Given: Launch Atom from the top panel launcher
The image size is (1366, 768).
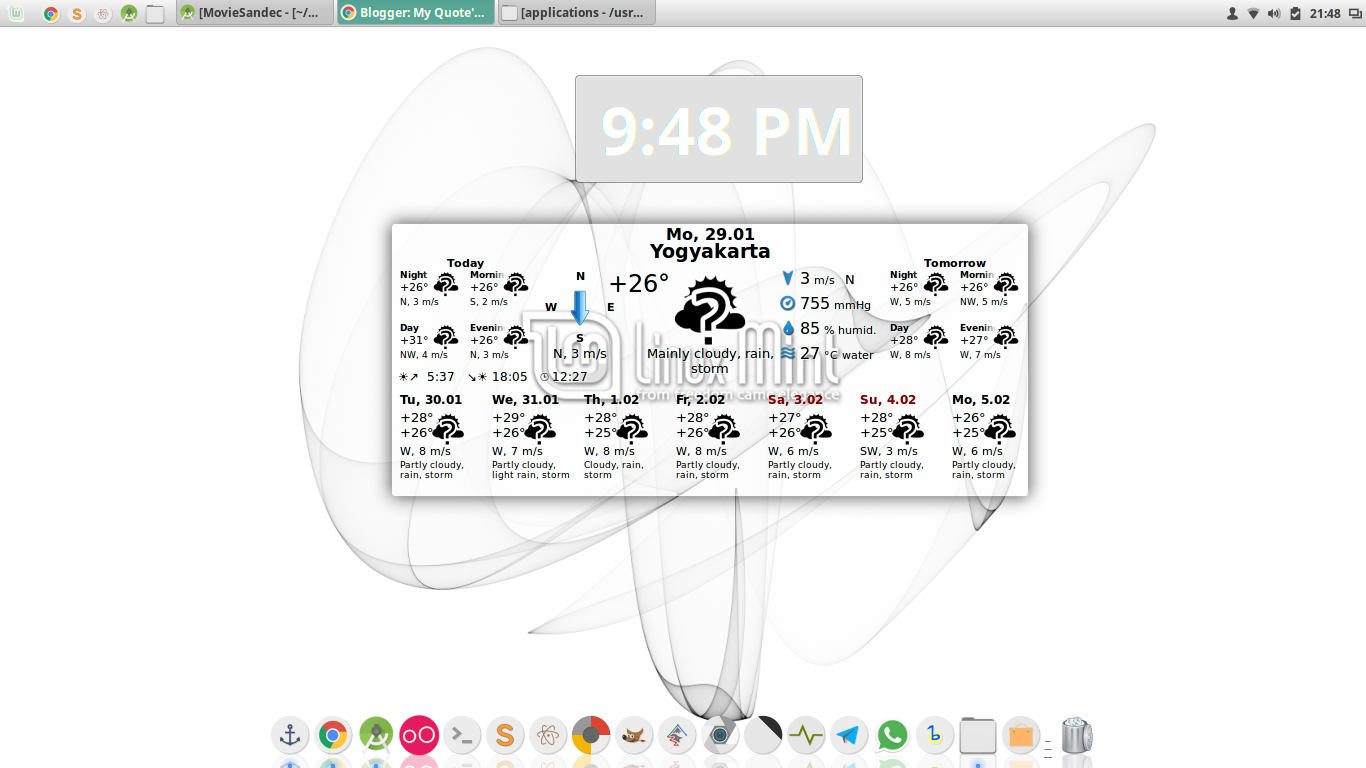Looking at the screenshot, I should tap(103, 14).
